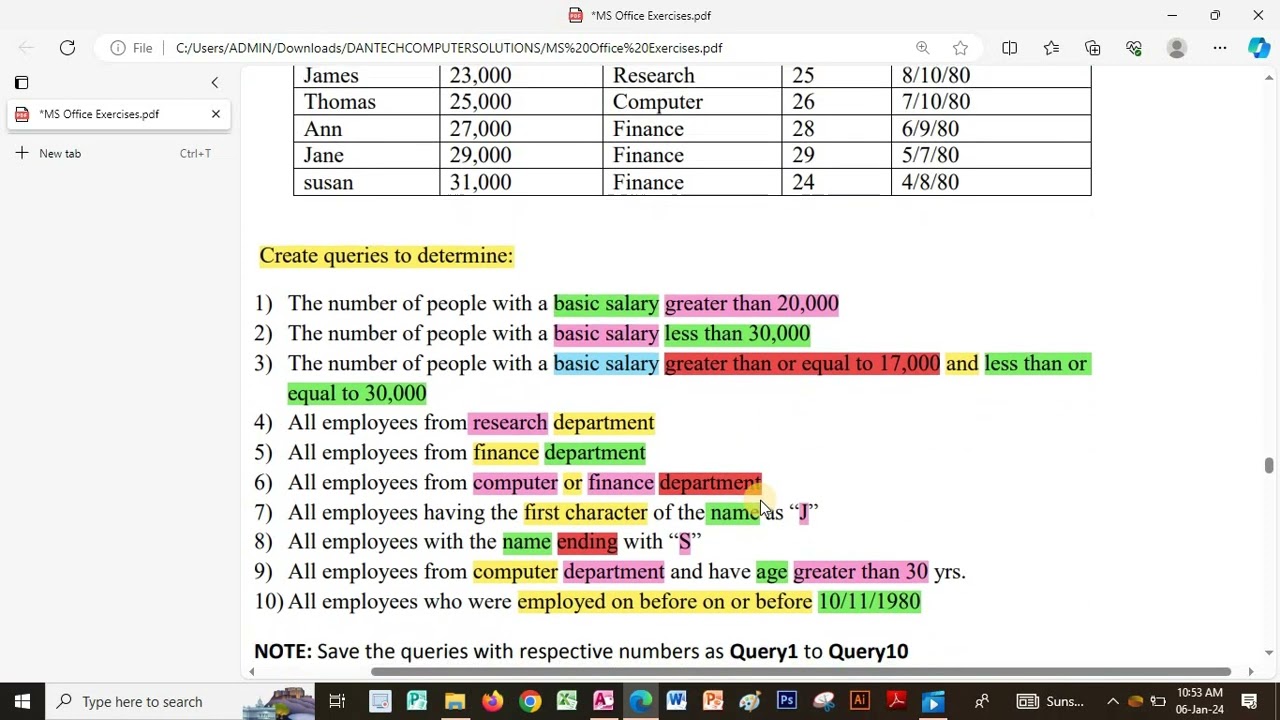Click the pink "research" highlight

tap(510, 423)
